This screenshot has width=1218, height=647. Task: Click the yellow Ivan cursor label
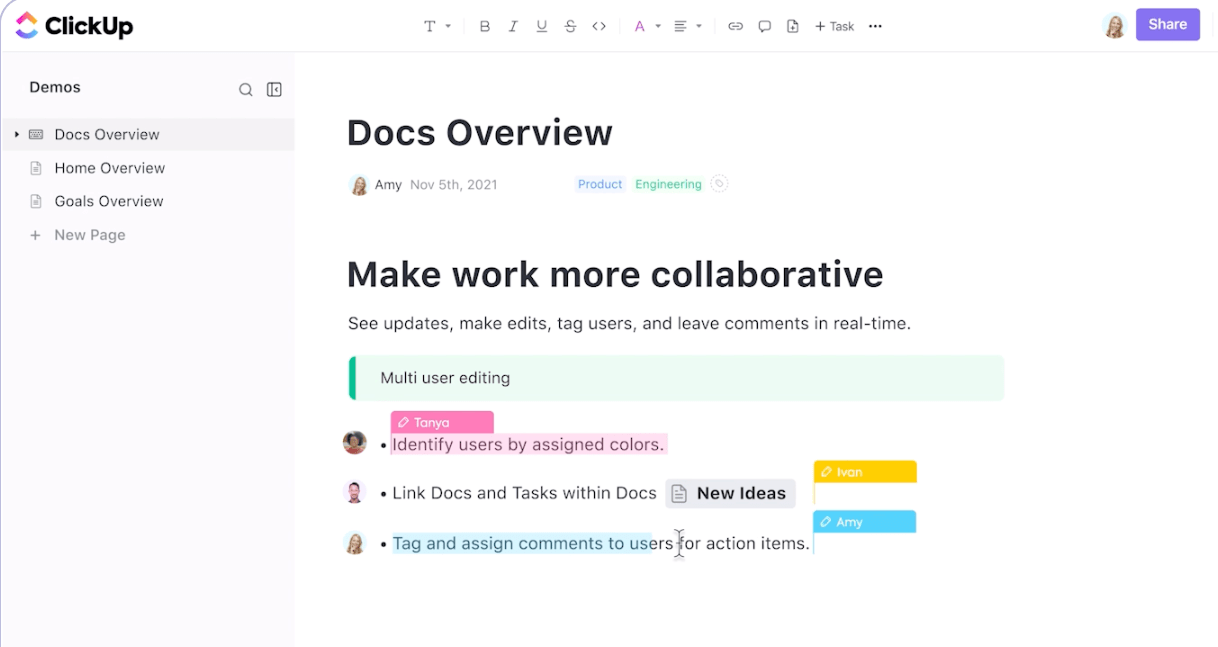tap(865, 472)
